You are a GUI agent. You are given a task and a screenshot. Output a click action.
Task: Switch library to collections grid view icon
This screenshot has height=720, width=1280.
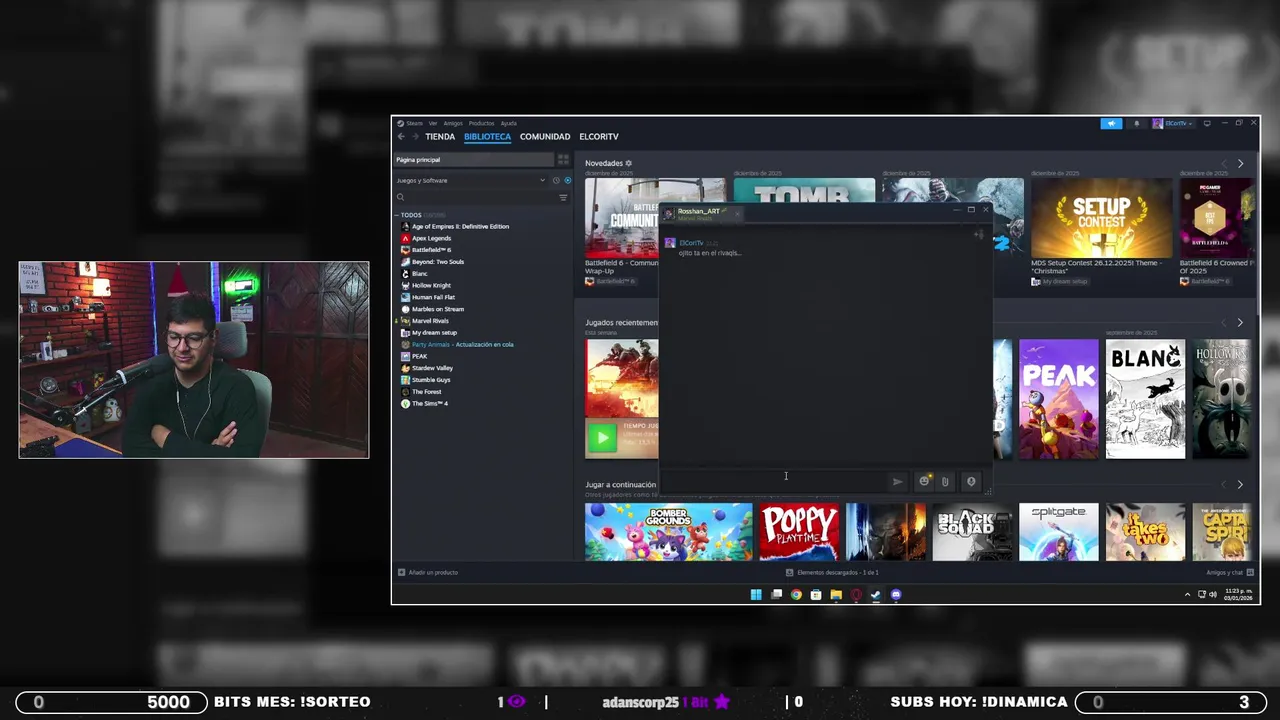[563, 160]
